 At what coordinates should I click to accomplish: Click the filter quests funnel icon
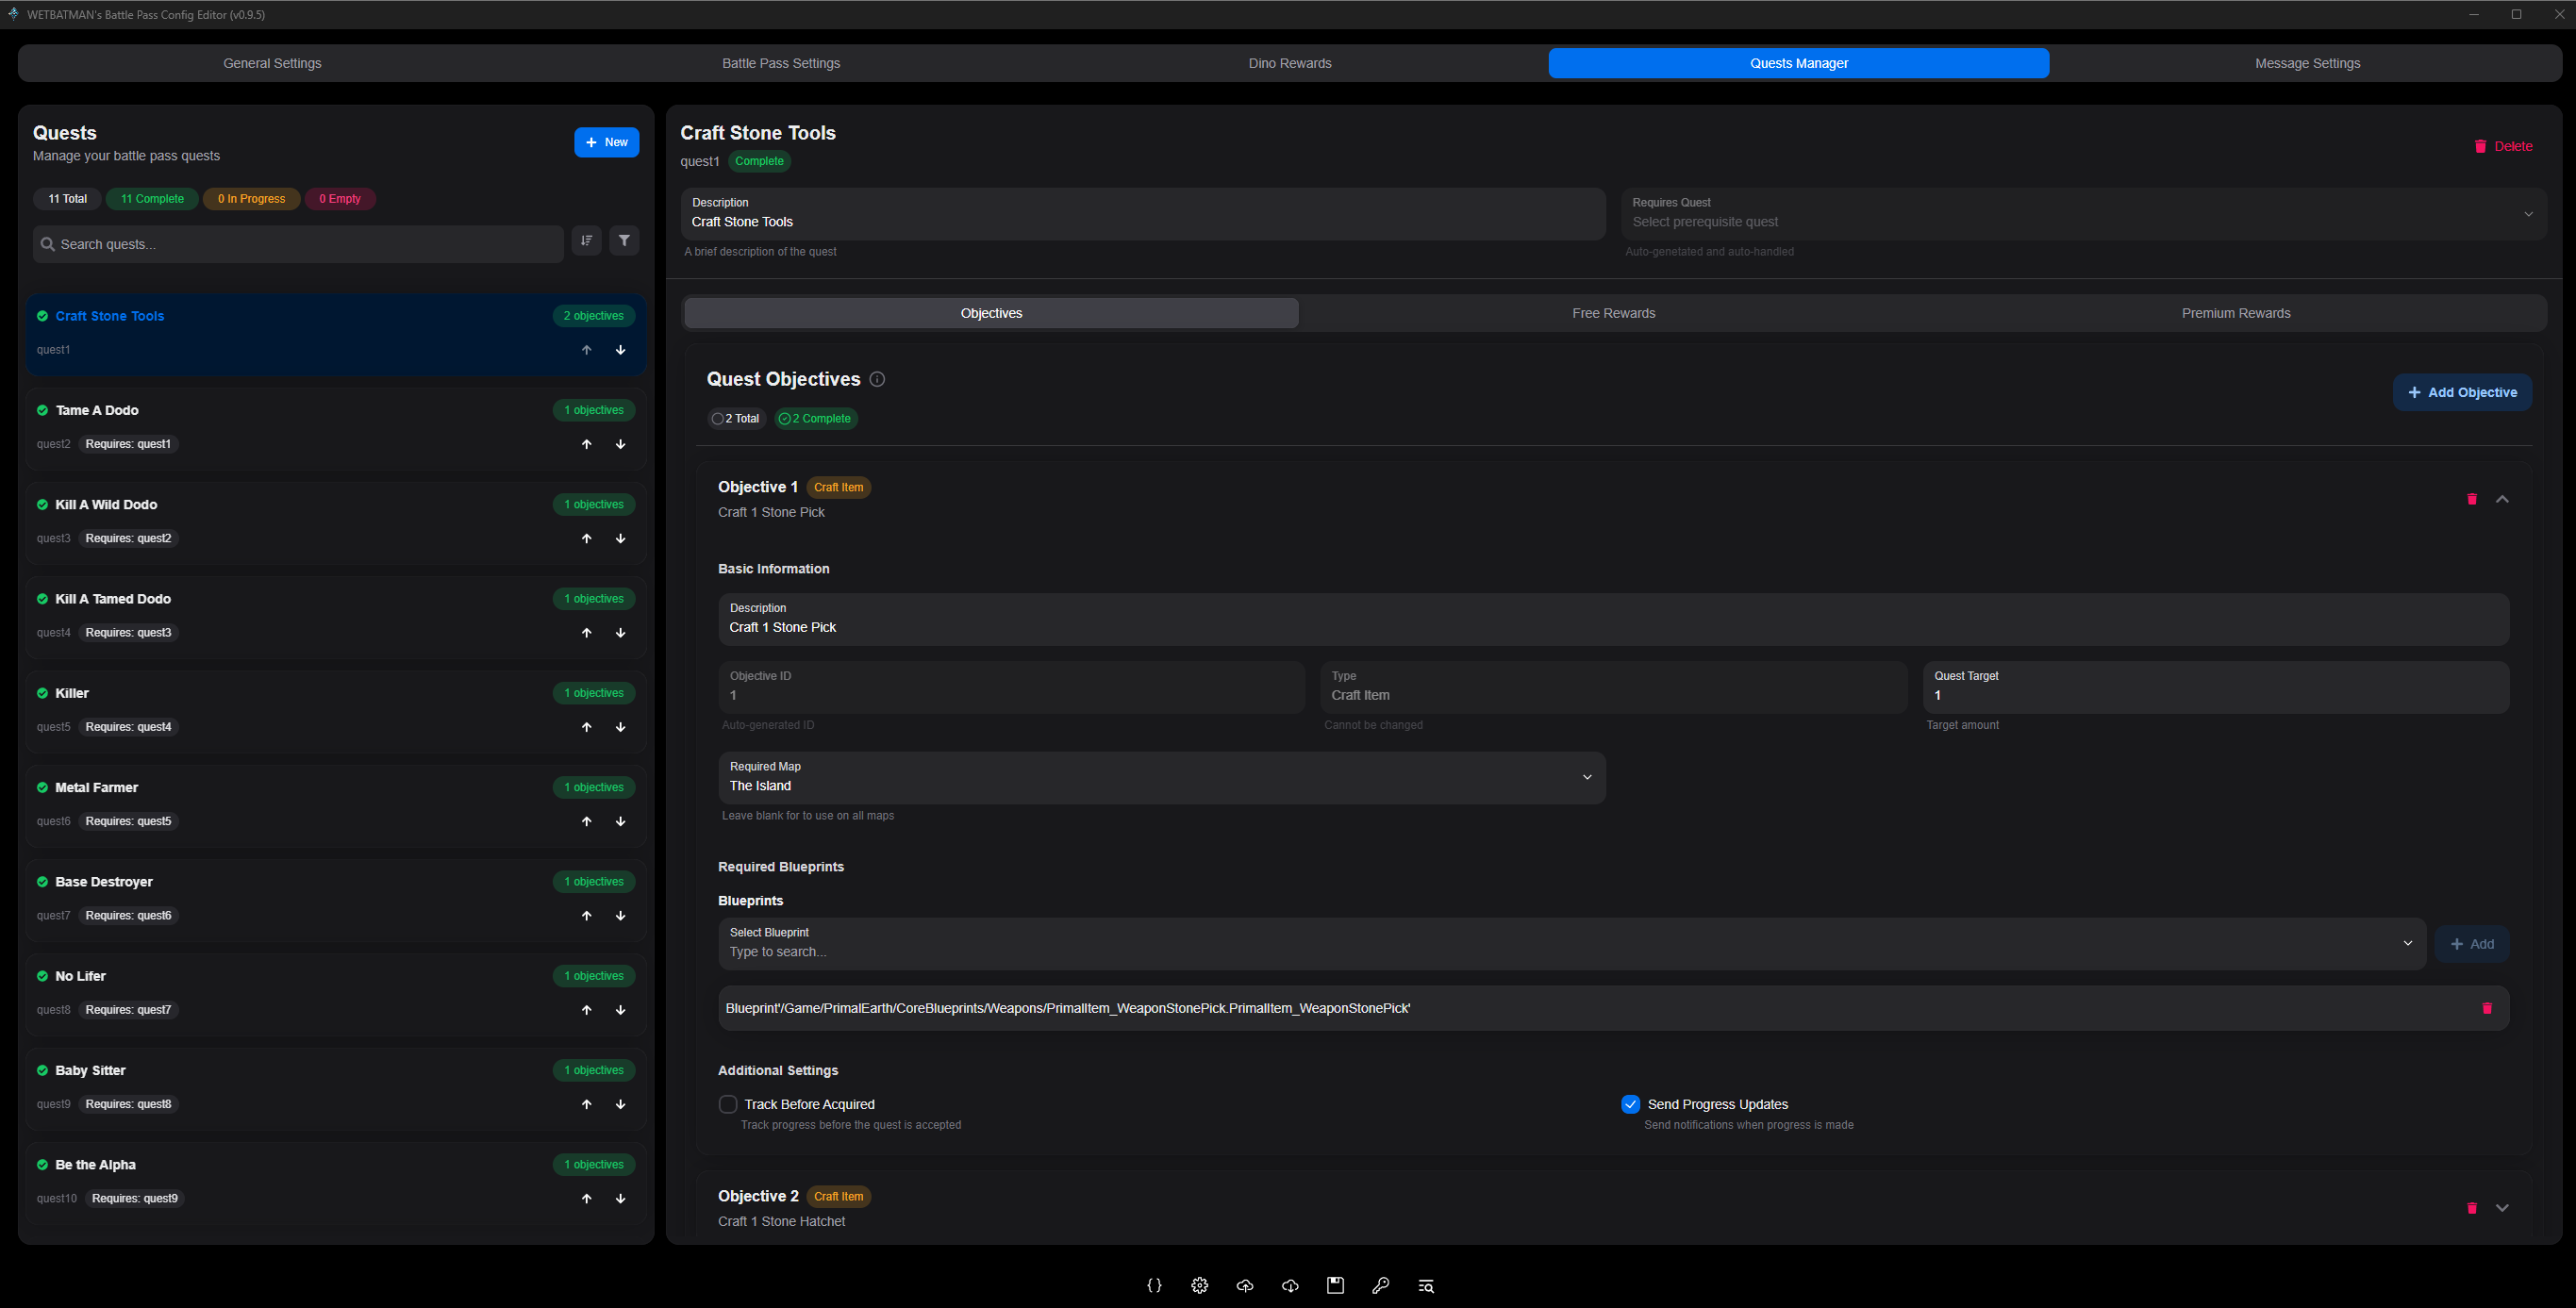click(x=625, y=241)
